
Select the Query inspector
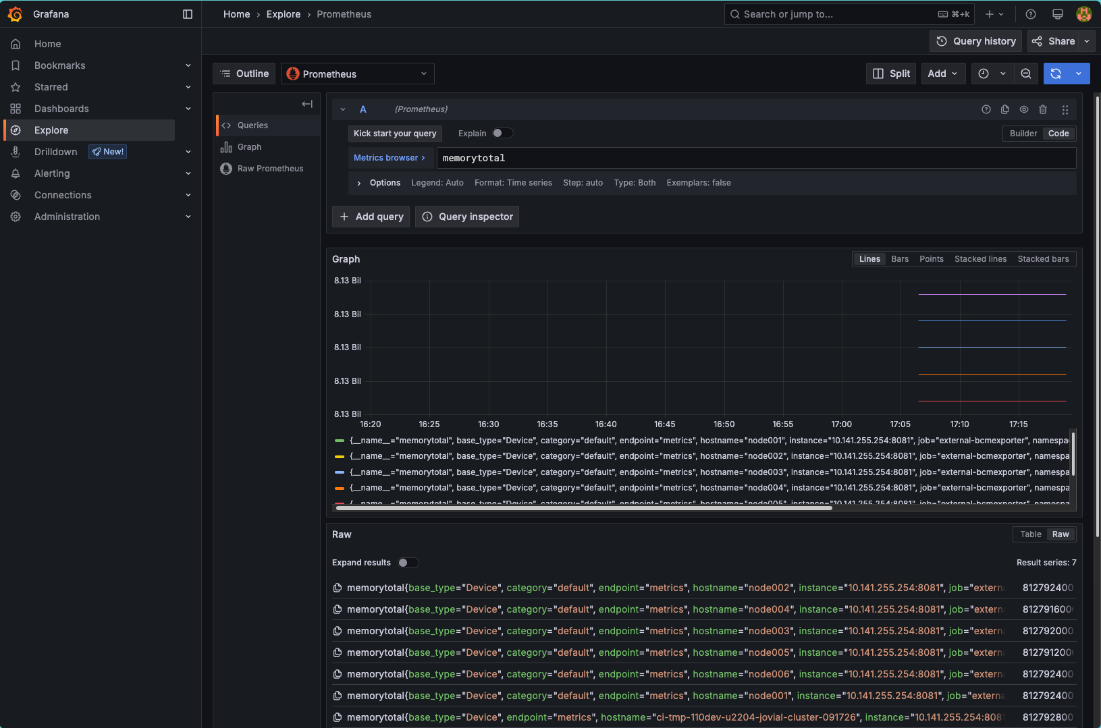[x=469, y=216]
